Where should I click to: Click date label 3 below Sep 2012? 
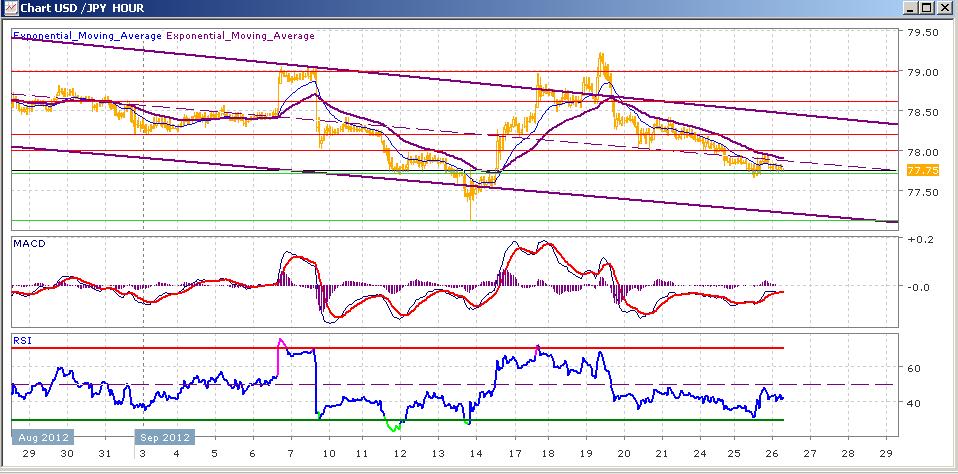142,454
